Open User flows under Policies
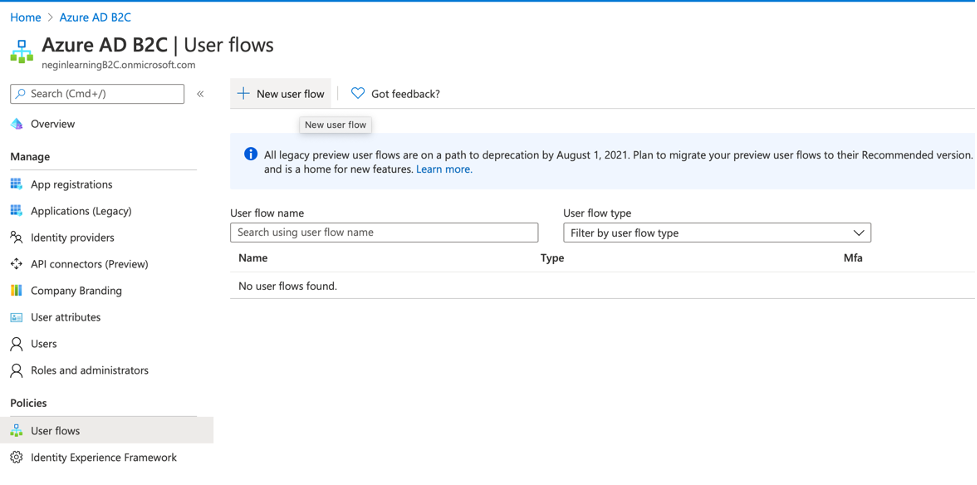977x485 pixels. click(x=55, y=431)
